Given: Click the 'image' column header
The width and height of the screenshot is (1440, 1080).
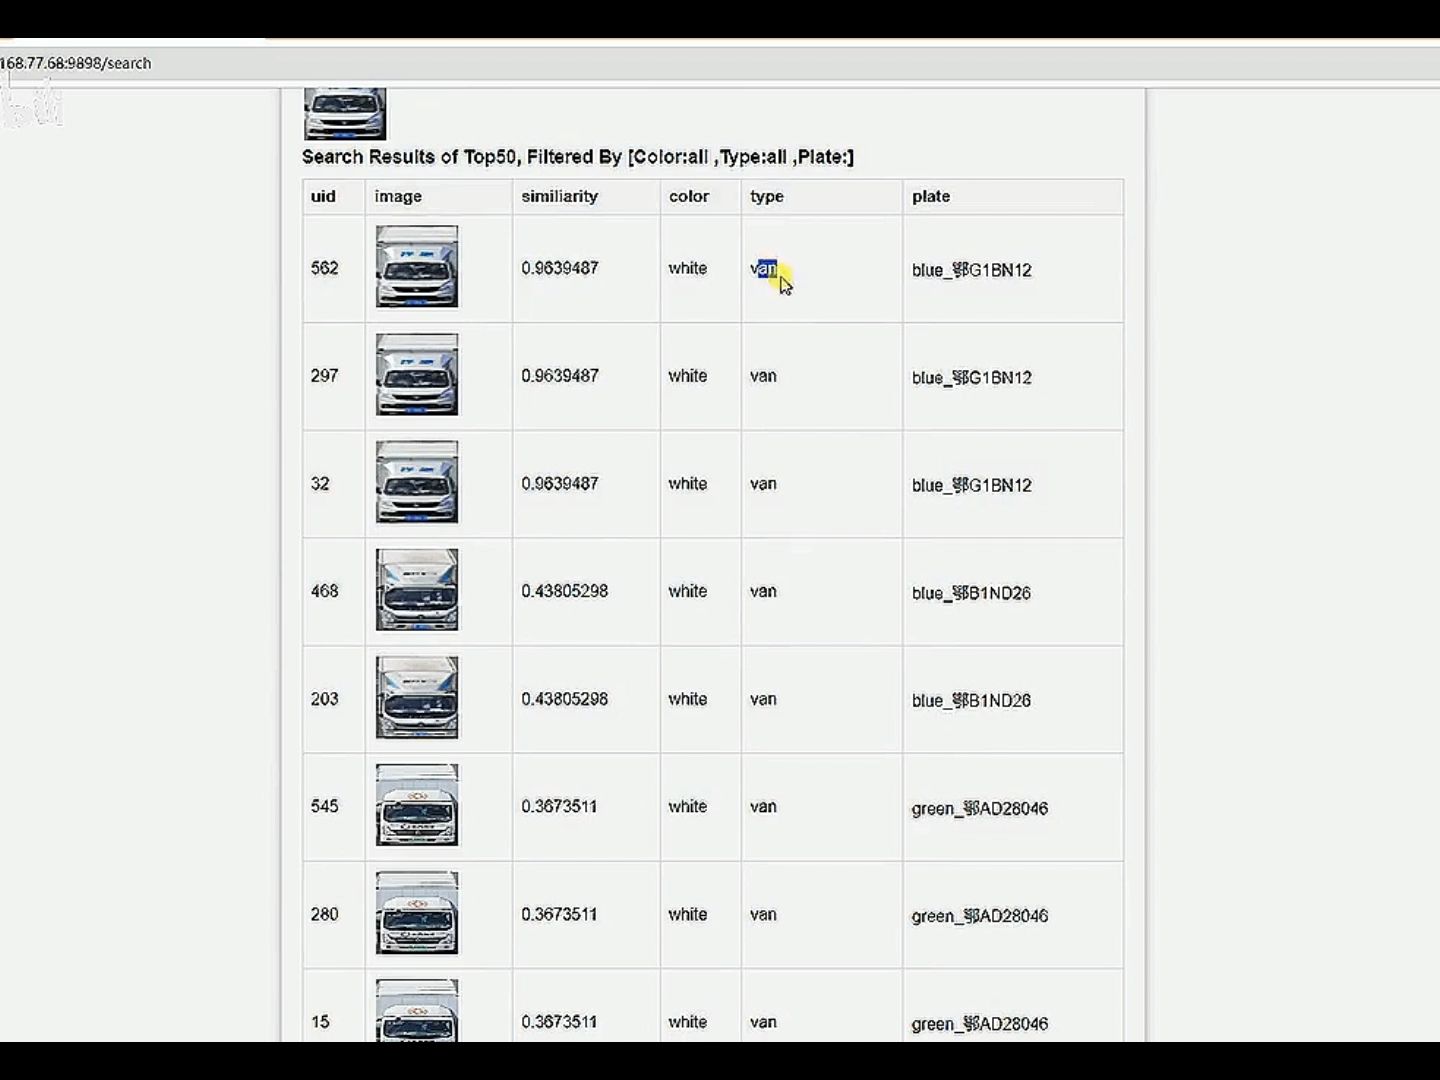Looking at the screenshot, I should [x=398, y=196].
